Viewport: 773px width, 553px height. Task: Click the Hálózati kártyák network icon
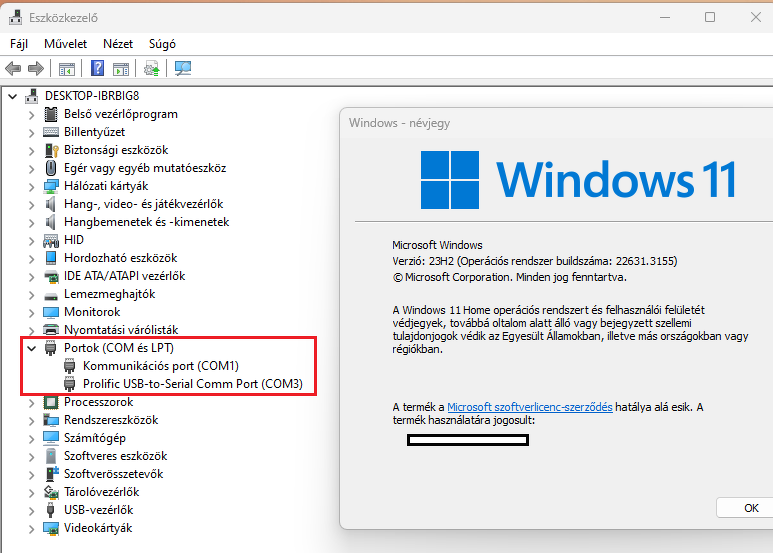click(51, 186)
